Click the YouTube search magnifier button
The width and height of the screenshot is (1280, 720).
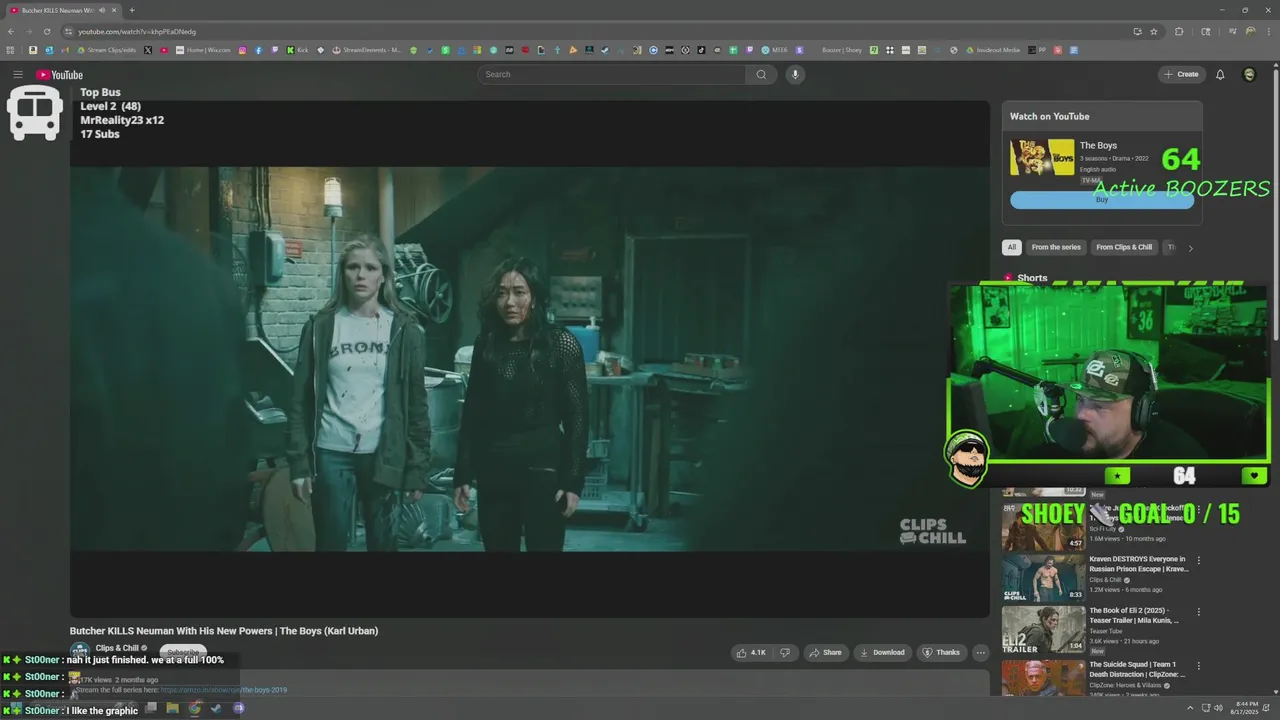click(761, 74)
